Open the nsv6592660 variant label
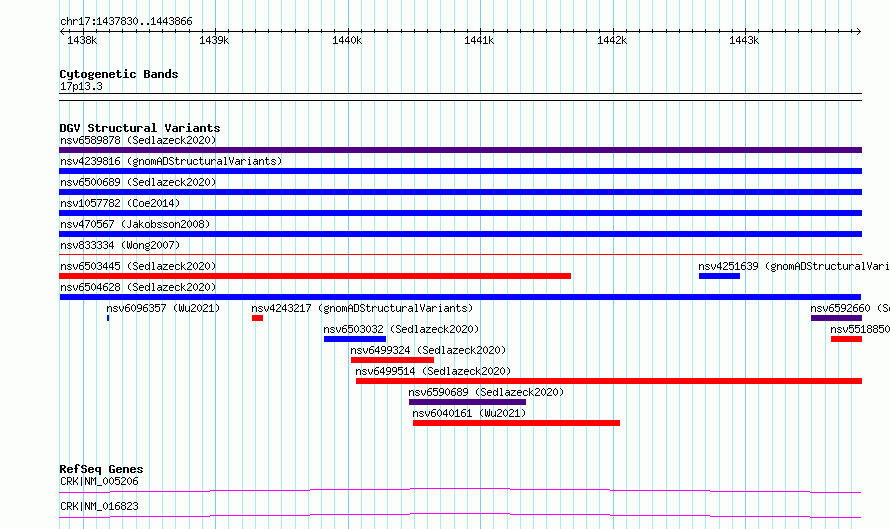 (x=850, y=308)
